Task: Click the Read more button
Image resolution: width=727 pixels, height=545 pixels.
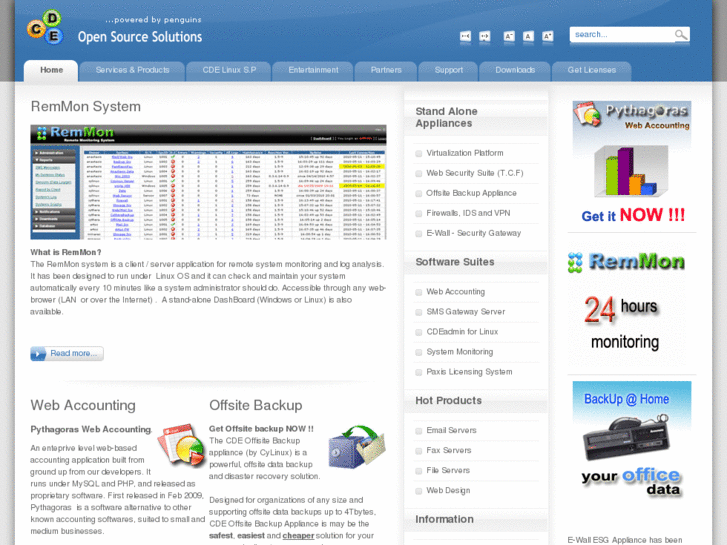Action: click(x=67, y=353)
